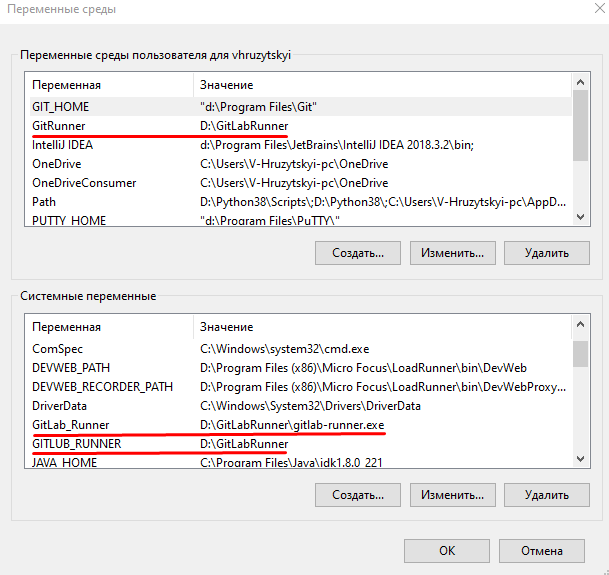Select the IntelliJ IDEA variable row
The width and height of the screenshot is (609, 575).
pyautogui.click(x=301, y=145)
